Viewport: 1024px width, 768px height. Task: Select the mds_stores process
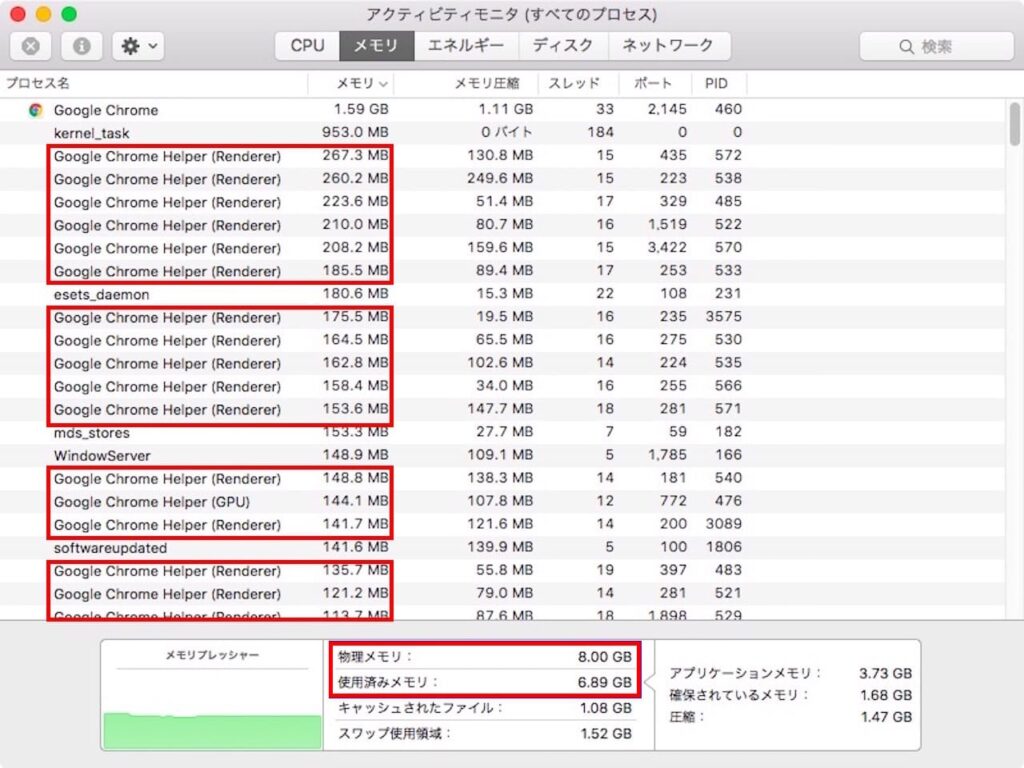(503, 432)
